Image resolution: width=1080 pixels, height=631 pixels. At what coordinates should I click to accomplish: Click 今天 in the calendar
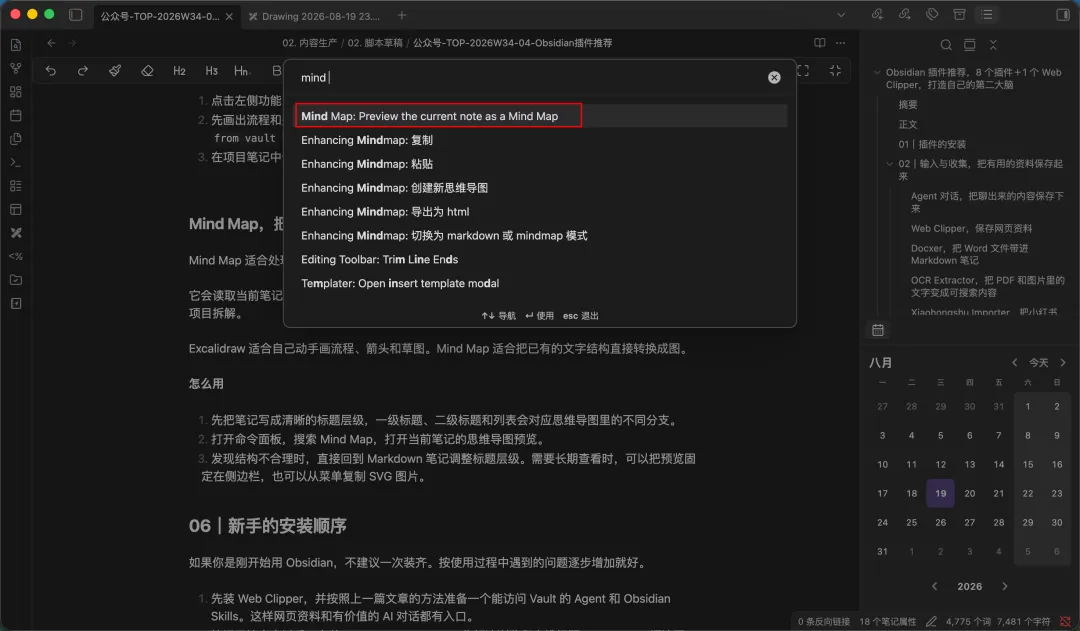[x=1039, y=362]
